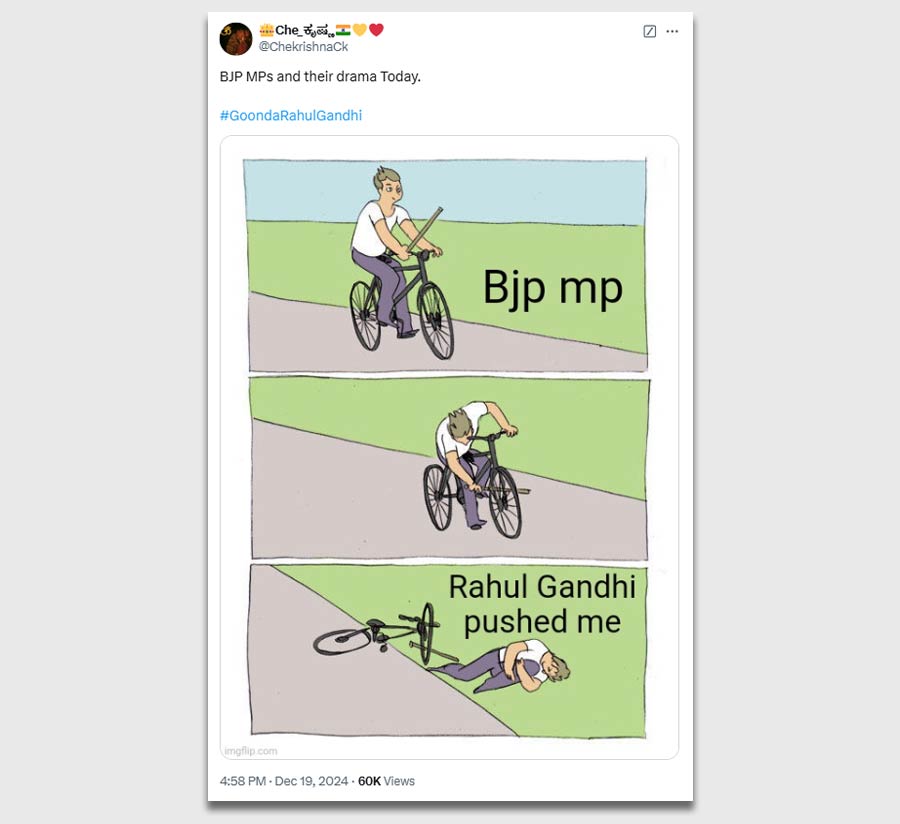Click the yellow heart emoji in the display name
The width and height of the screenshot is (900, 824).
(x=360, y=30)
